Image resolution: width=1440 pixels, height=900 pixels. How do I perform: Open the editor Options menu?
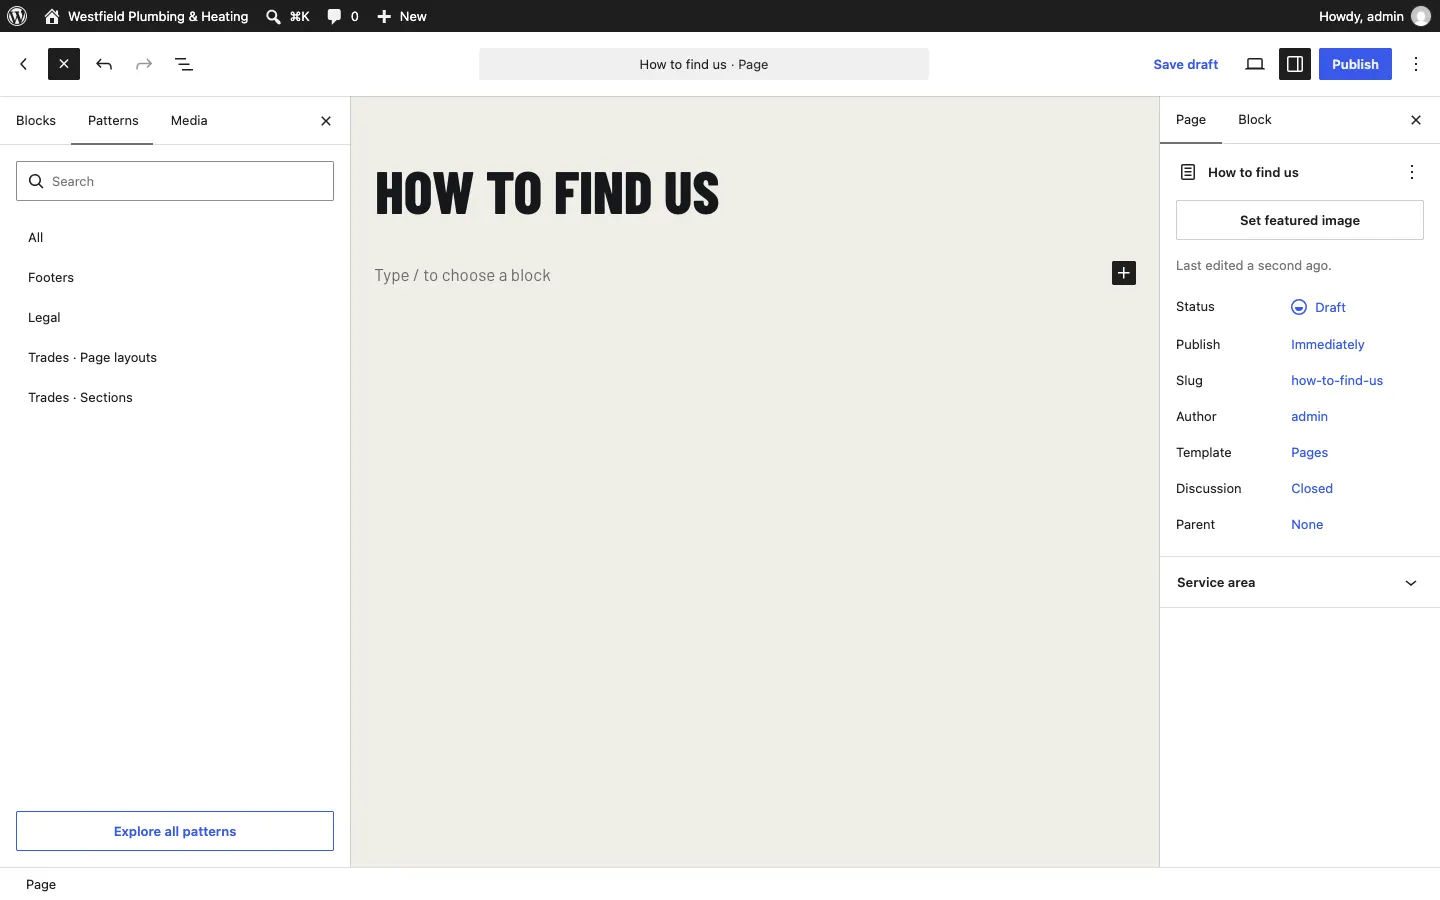coord(1417,64)
